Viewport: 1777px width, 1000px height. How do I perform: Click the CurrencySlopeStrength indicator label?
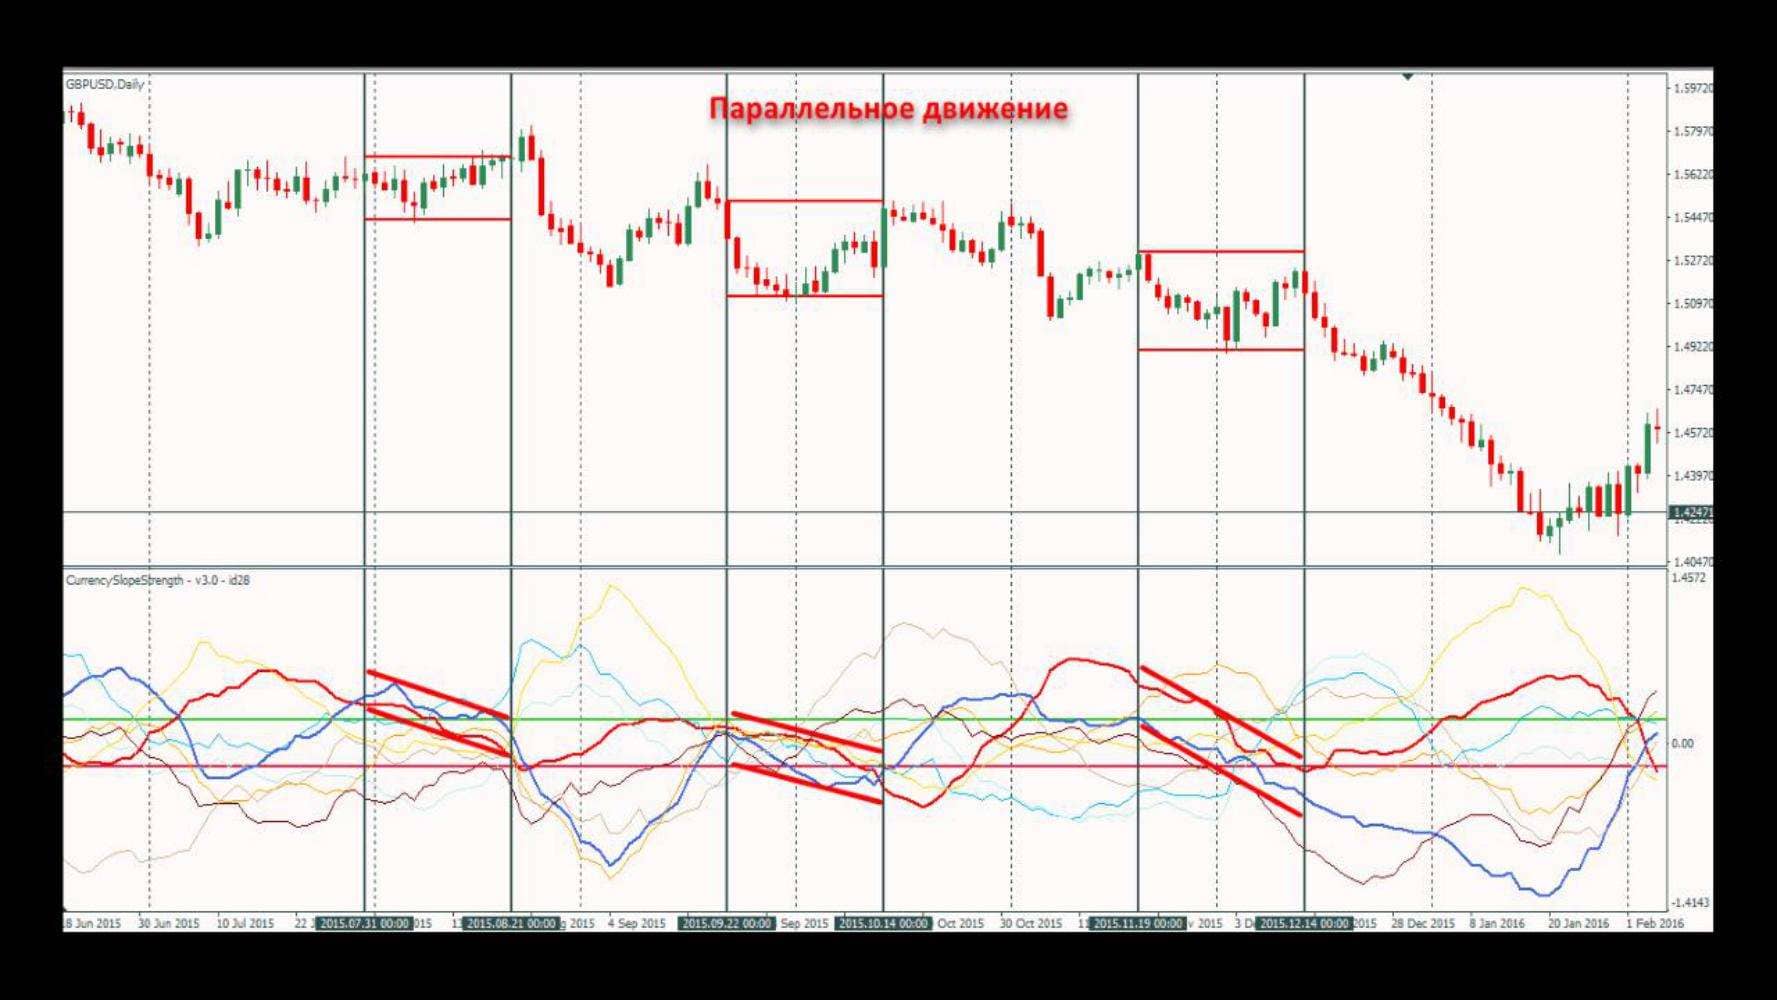coord(157,580)
